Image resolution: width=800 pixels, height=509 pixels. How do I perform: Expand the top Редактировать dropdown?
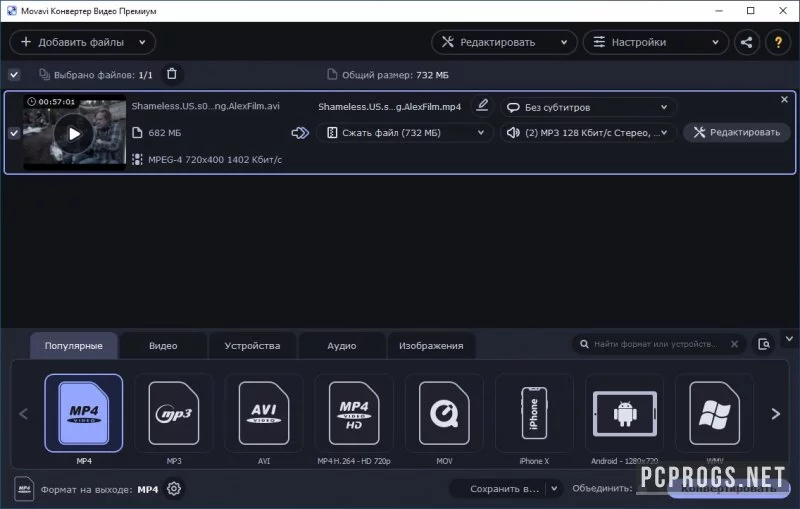point(564,42)
